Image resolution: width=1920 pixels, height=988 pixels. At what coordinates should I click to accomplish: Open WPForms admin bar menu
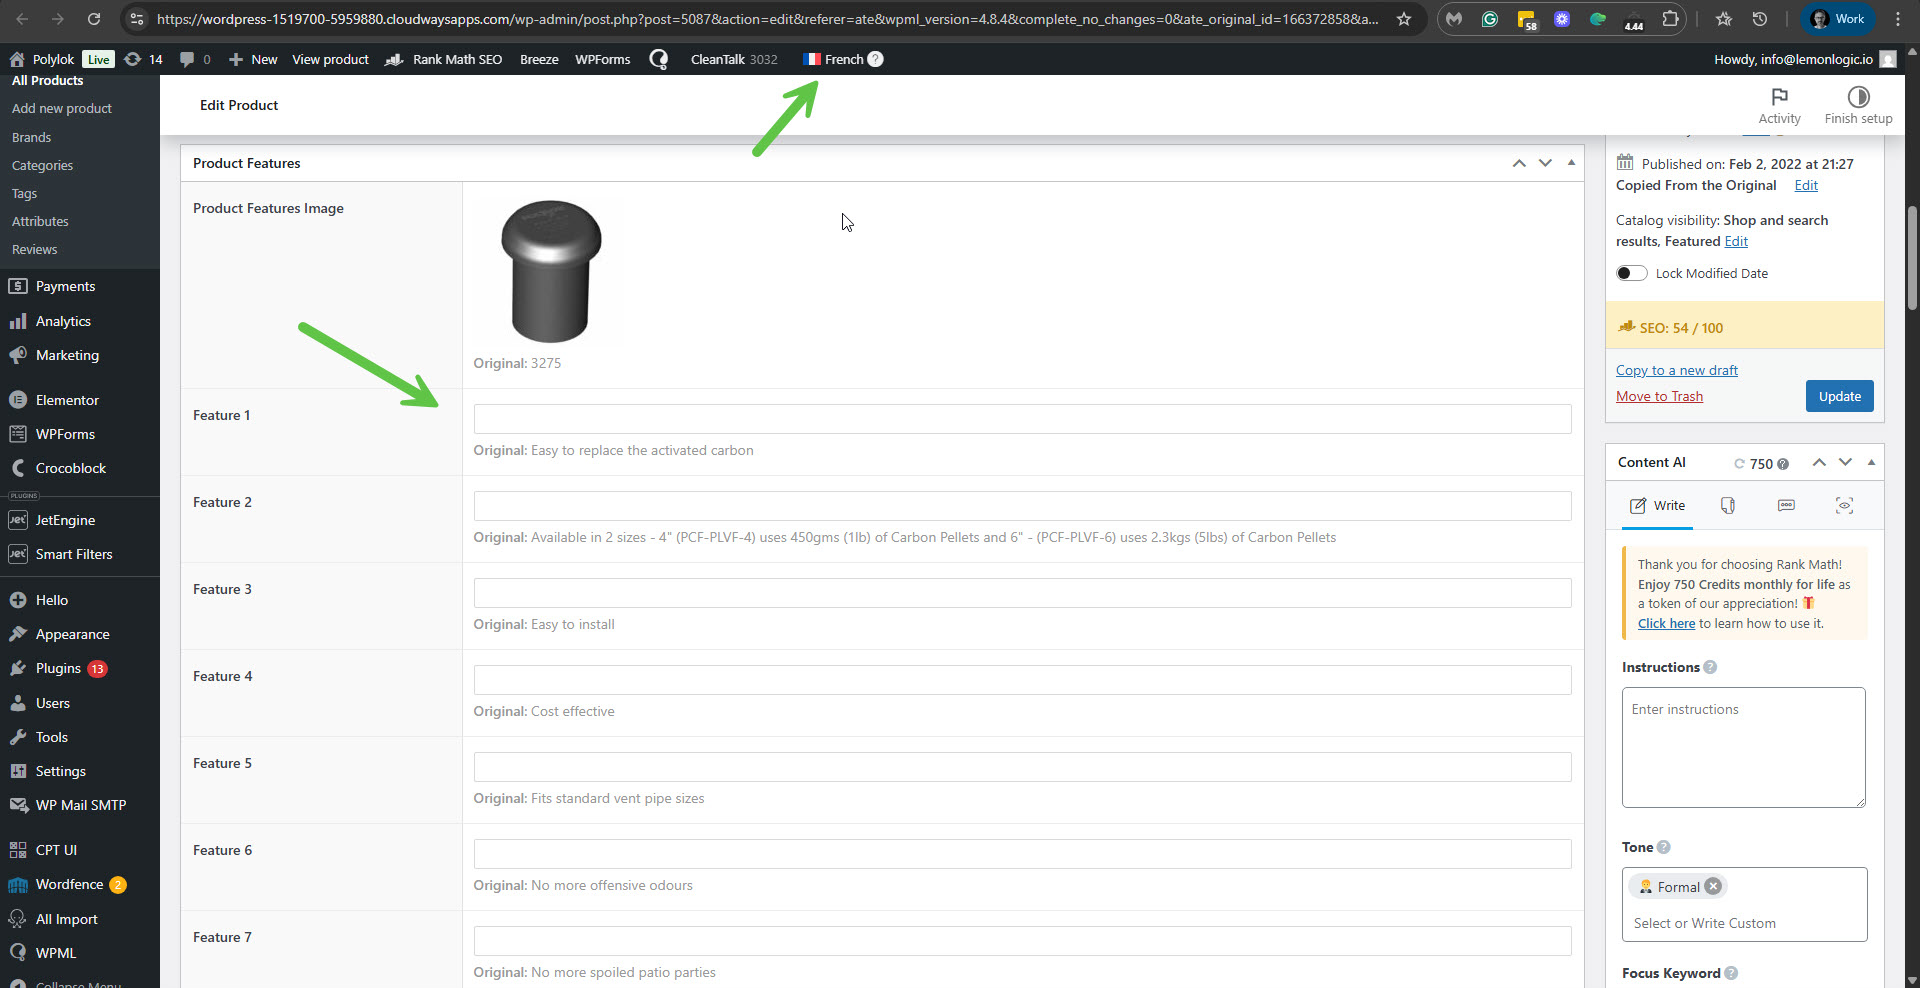pyautogui.click(x=603, y=59)
